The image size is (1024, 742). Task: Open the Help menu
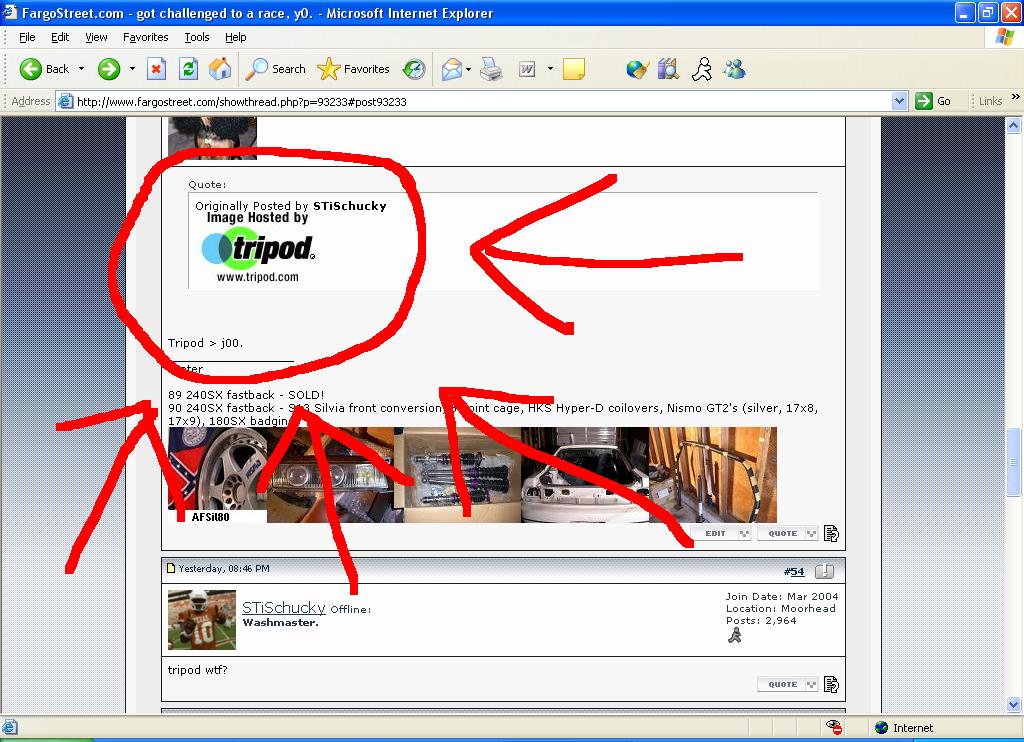click(x=236, y=37)
